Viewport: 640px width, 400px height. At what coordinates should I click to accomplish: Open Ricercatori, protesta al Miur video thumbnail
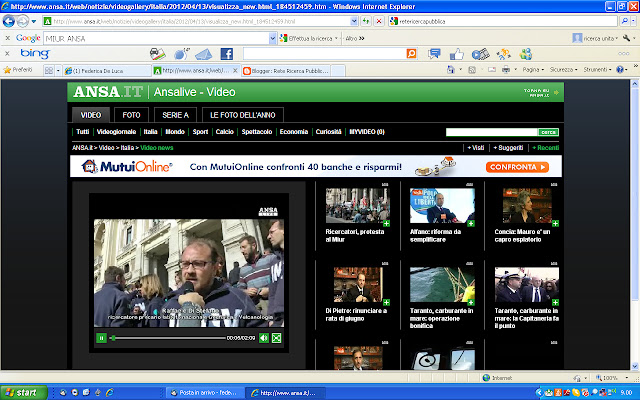[x=358, y=205]
